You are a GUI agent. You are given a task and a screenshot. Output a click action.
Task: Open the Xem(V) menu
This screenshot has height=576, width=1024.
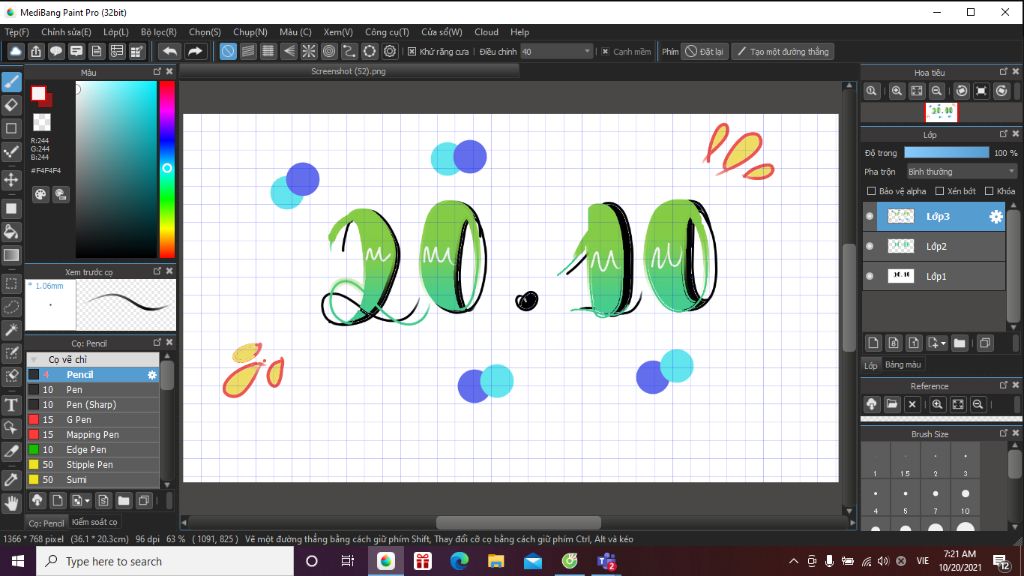(x=338, y=32)
